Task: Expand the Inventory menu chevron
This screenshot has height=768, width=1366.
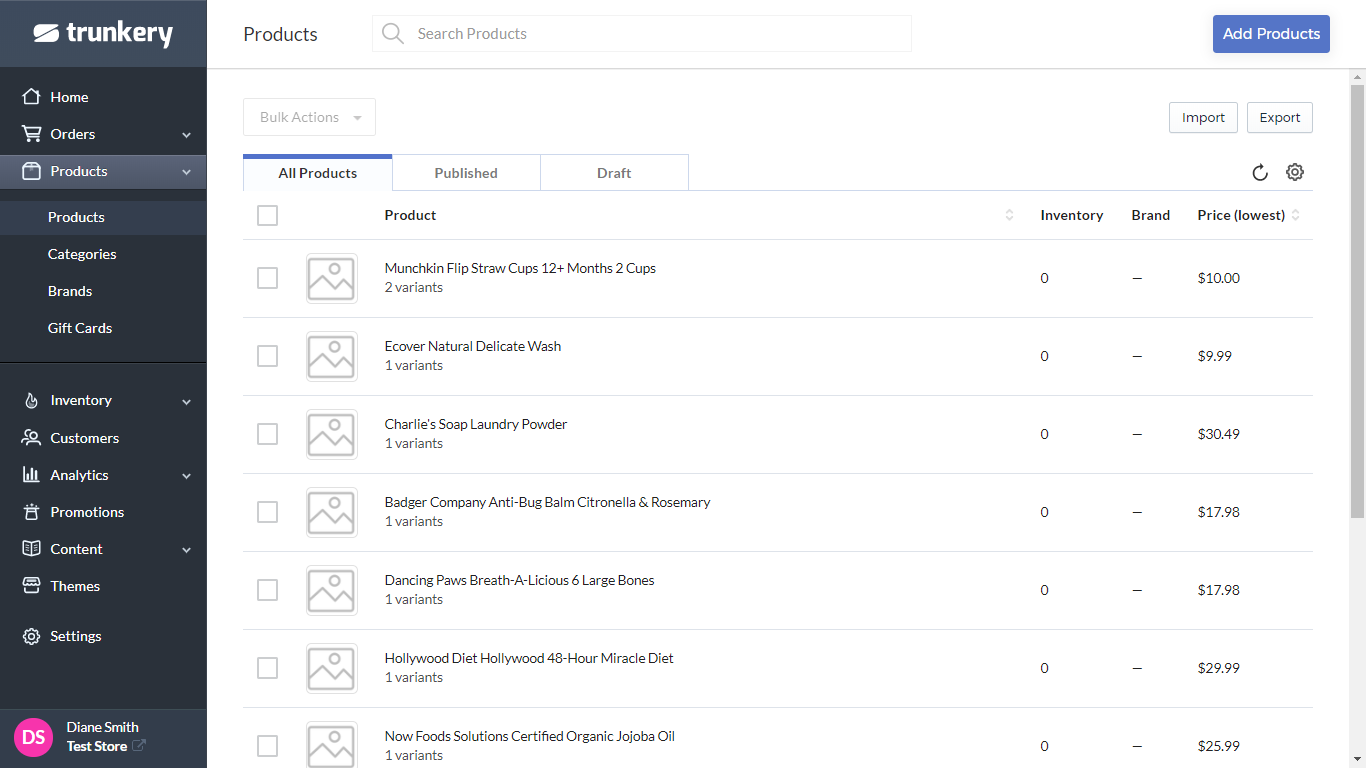Action: [187, 401]
